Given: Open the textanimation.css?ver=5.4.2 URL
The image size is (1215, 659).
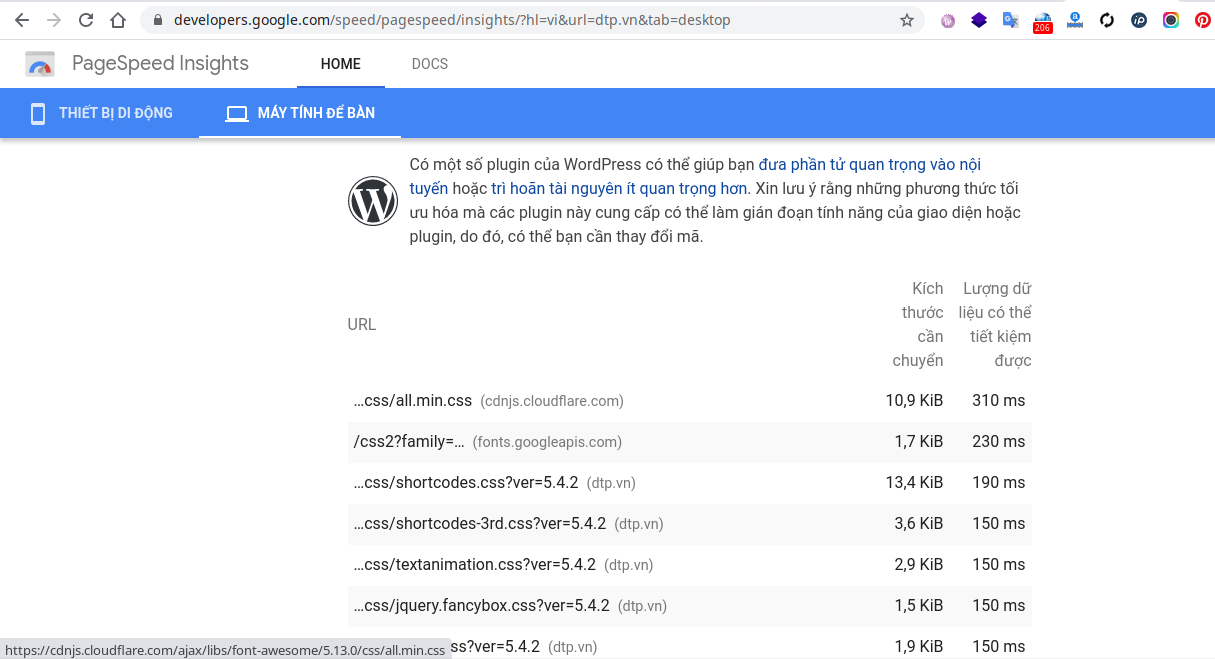Looking at the screenshot, I should pos(475,564).
